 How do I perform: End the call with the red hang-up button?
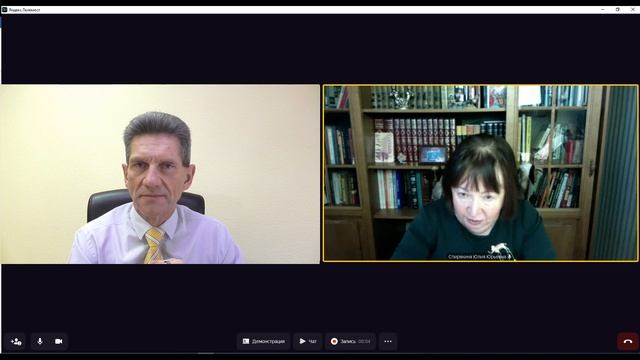628,341
